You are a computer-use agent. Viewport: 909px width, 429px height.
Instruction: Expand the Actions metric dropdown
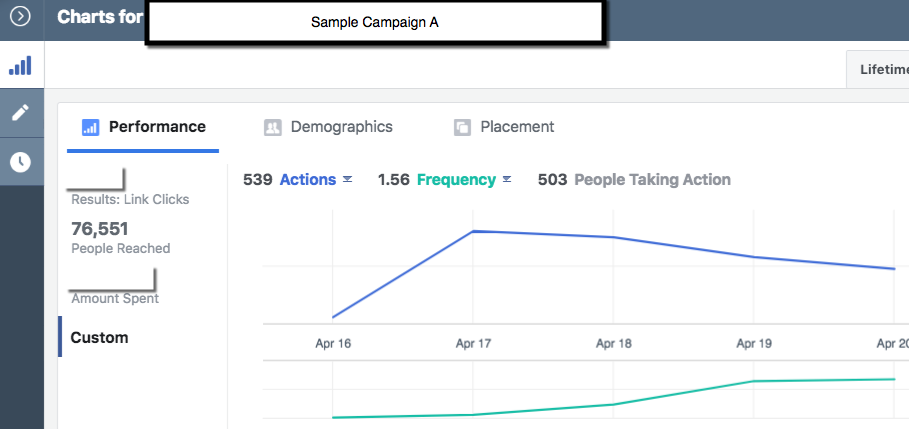point(347,180)
